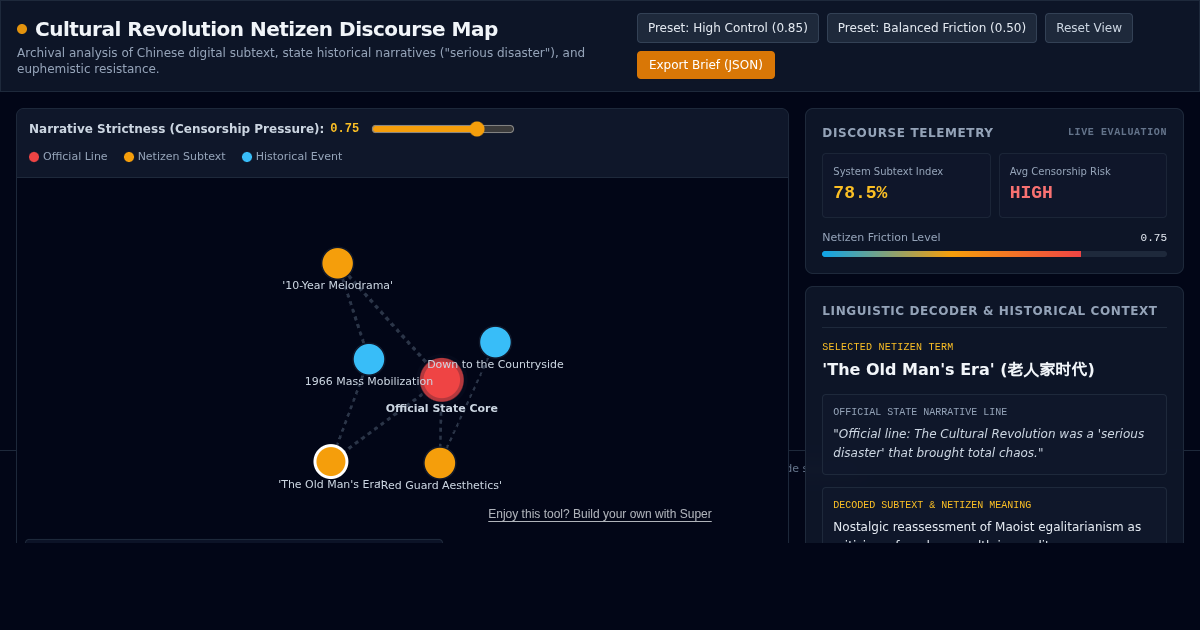This screenshot has height=630, width=1200.
Task: Click the System Subtext Index 78.5% value
Action: (860, 193)
